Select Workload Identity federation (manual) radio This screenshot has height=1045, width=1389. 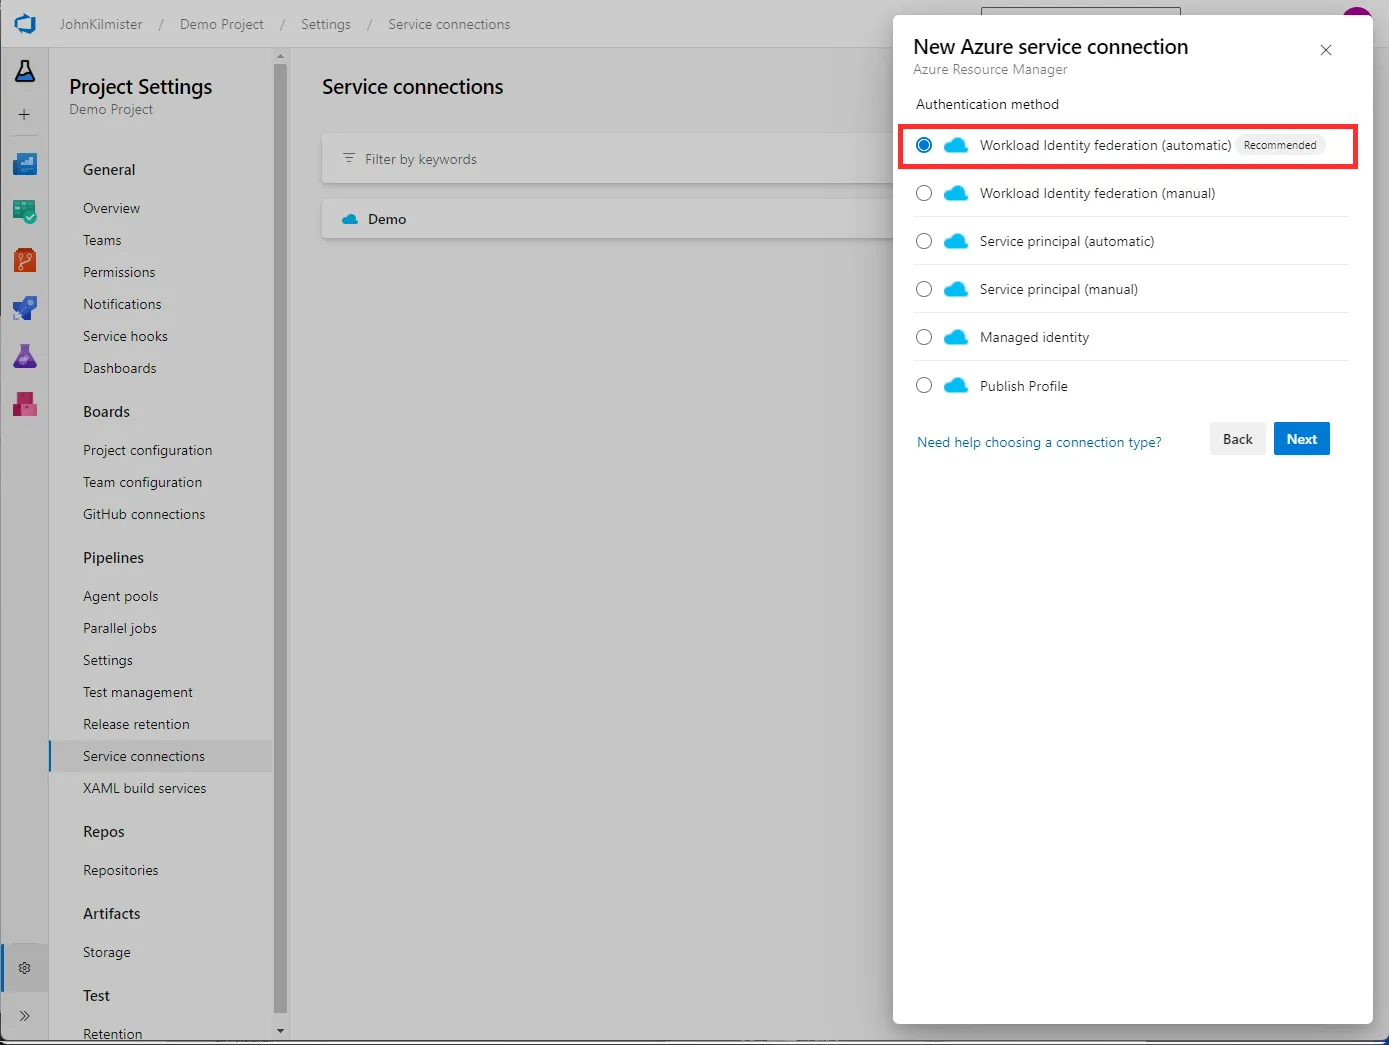924,193
